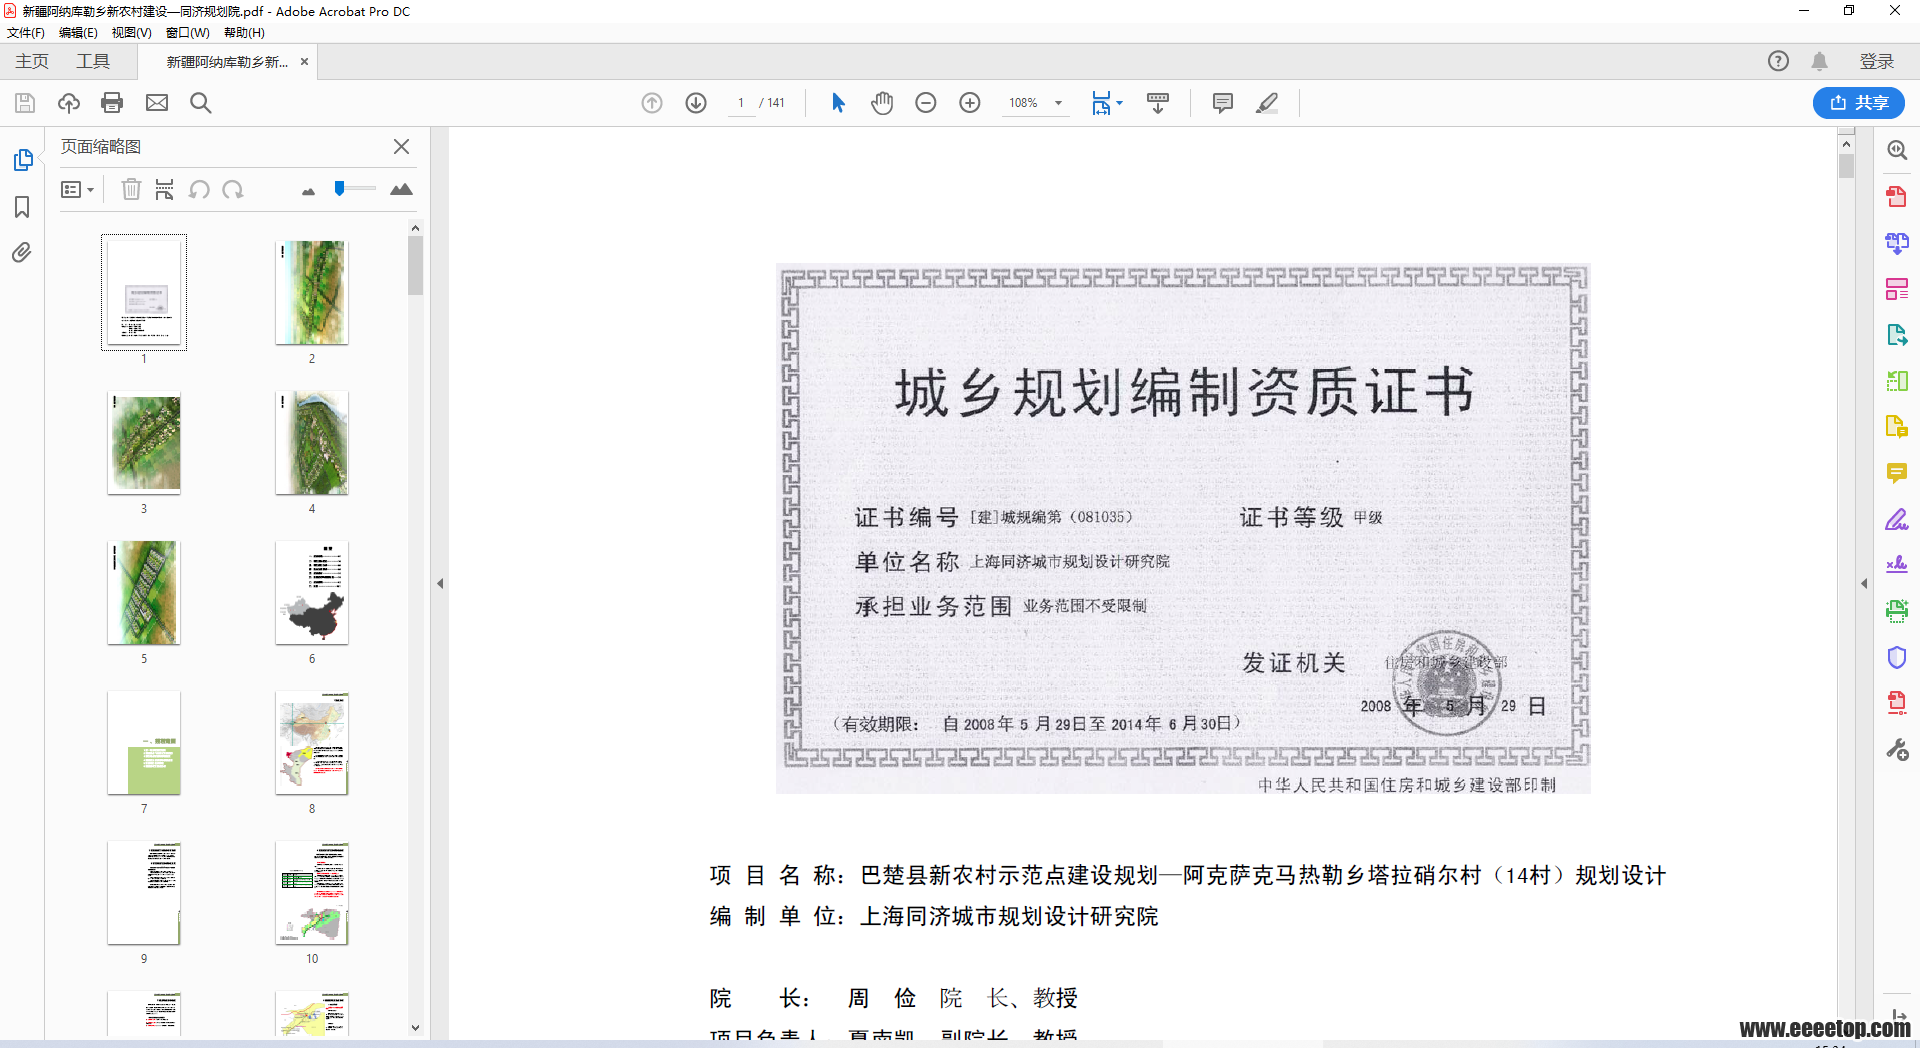Reduce thumbnail size small mountain icon
The height and width of the screenshot is (1048, 1920).
tap(308, 191)
